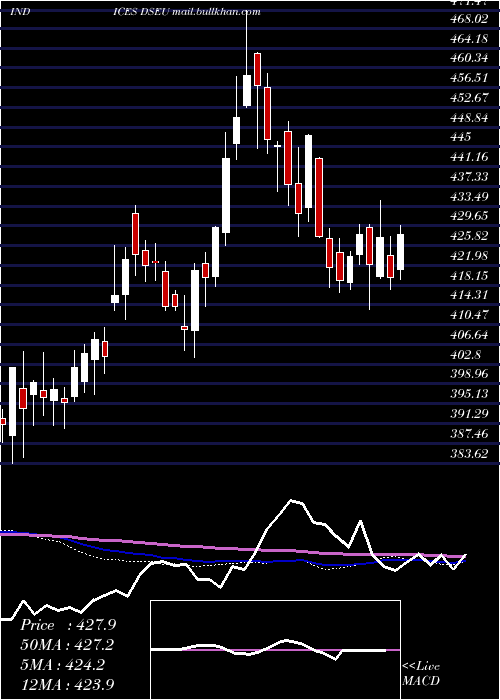Screen dimensions: 500x700
Task: Click the last white candle on the right
Action: point(400,252)
